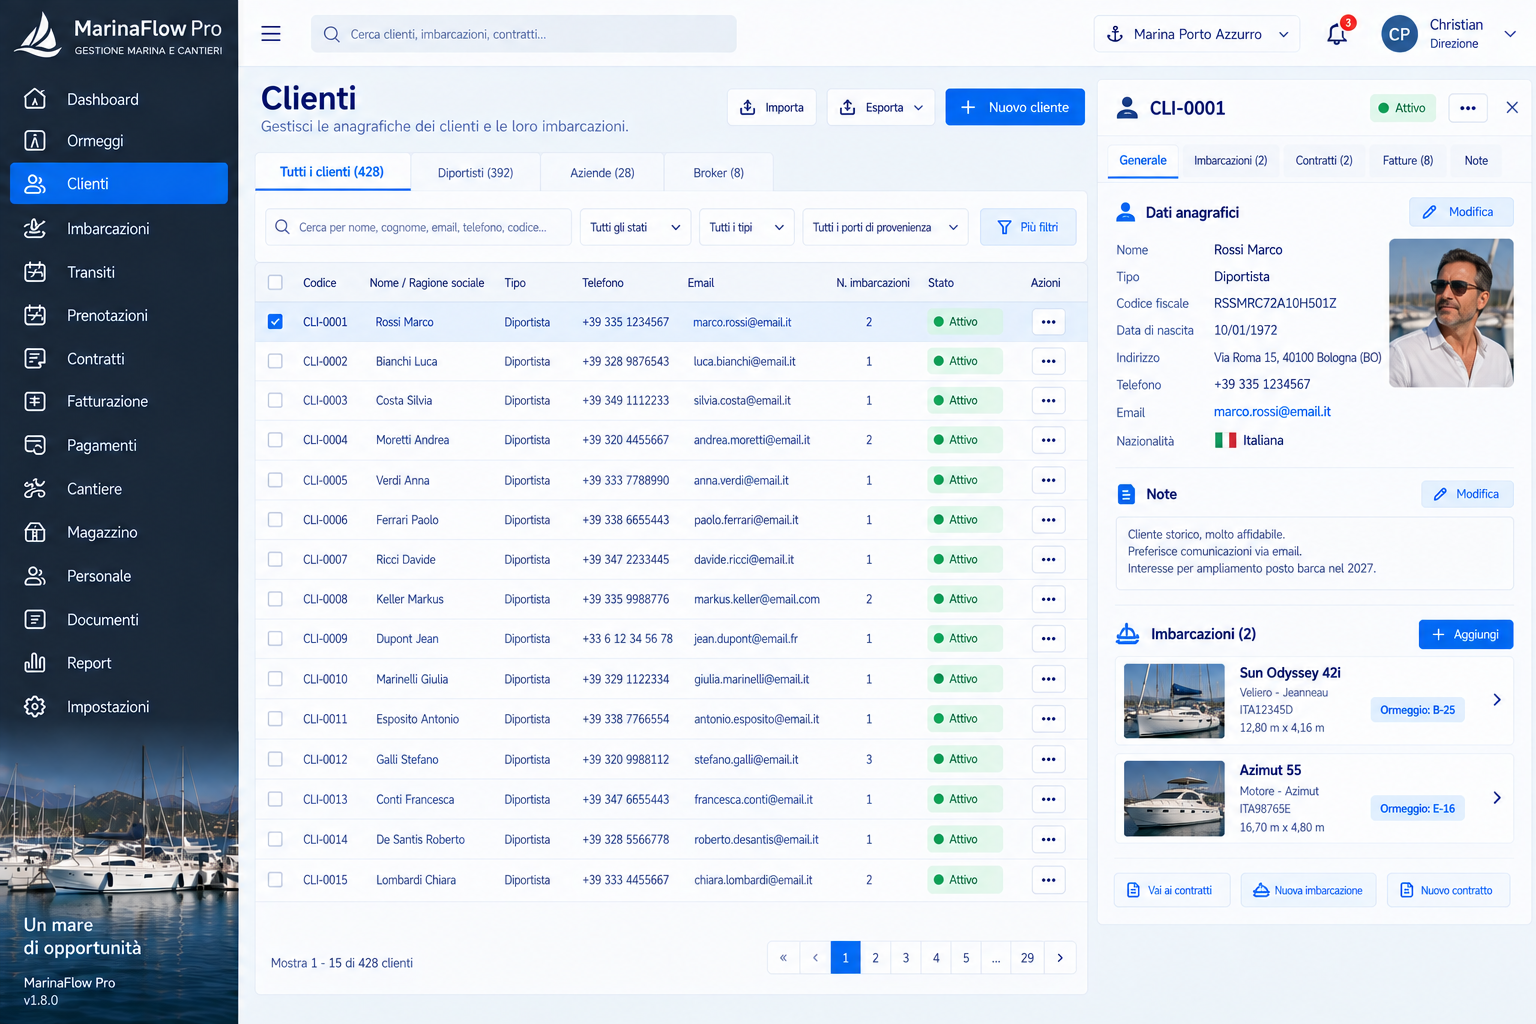Open the more options button in CLI-0001 panel
Screen dimensions: 1536x1024
[1467, 108]
